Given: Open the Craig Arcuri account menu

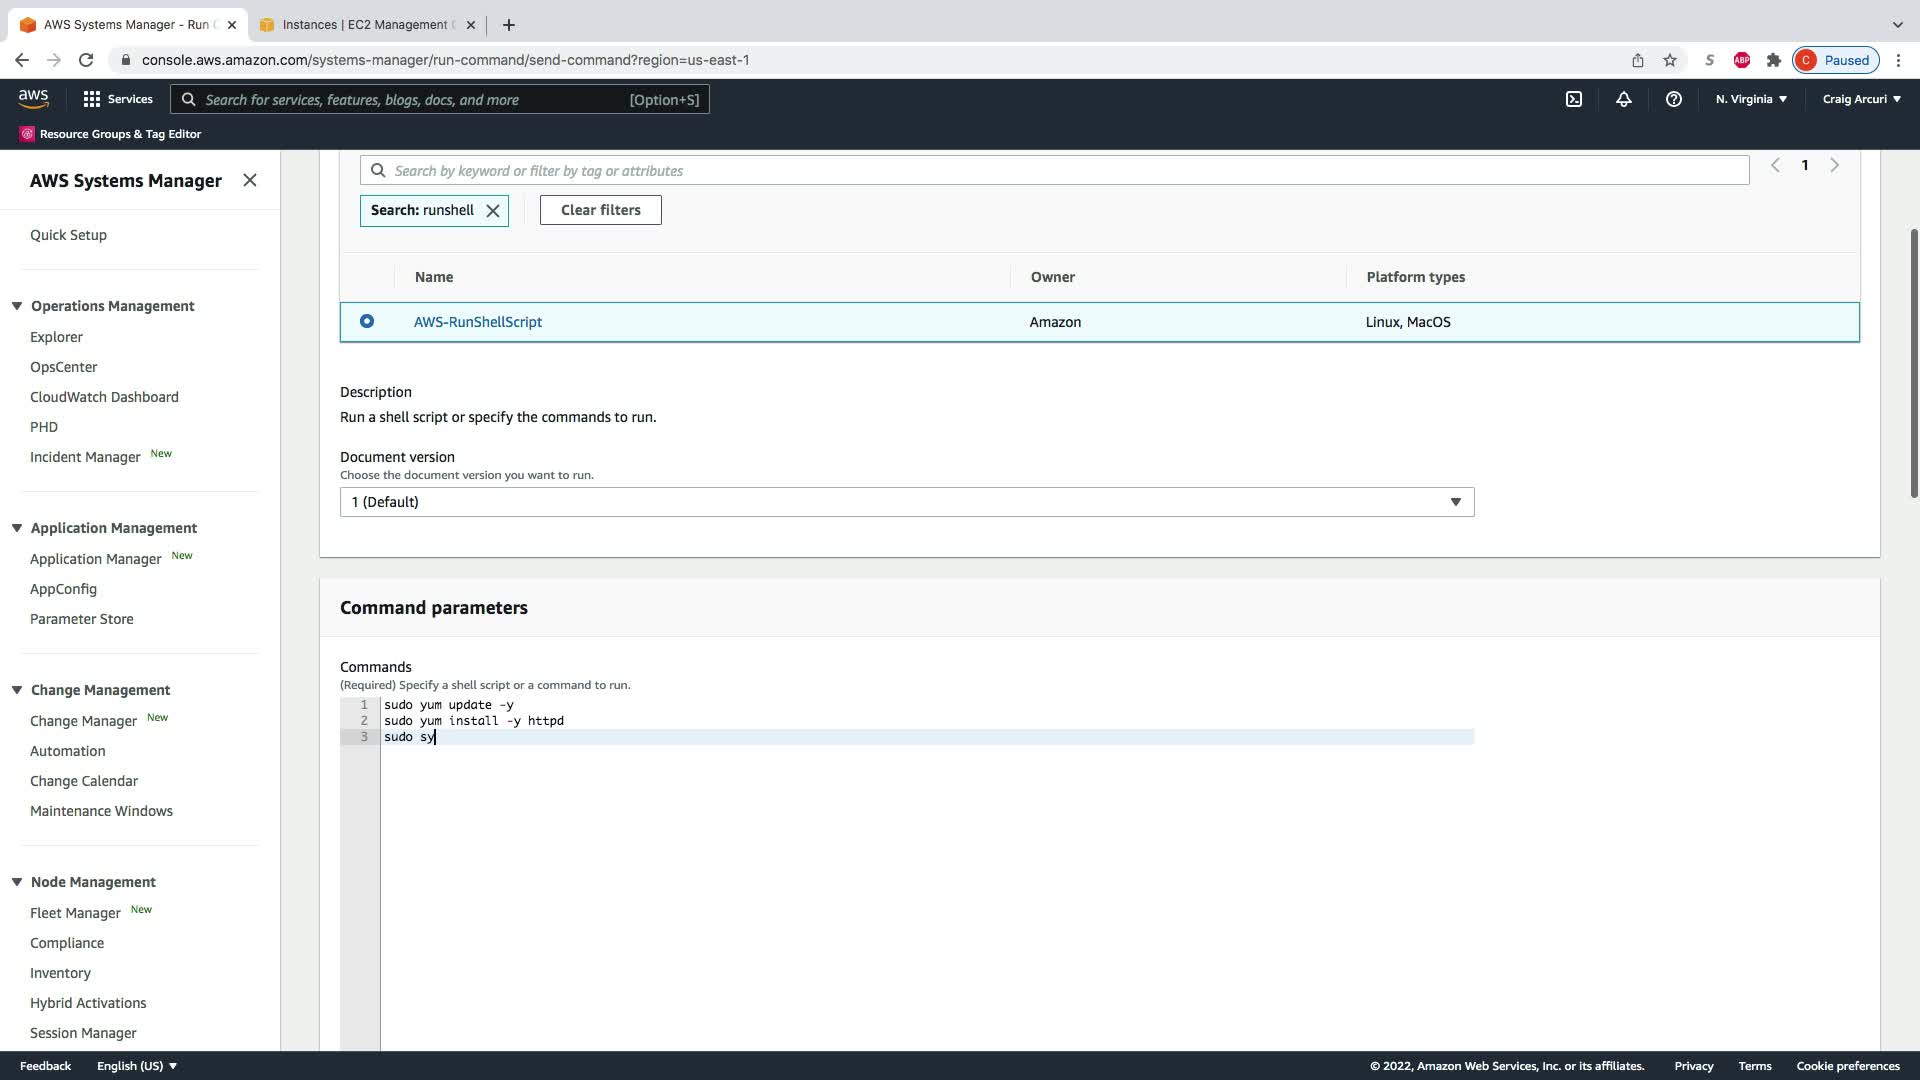Looking at the screenshot, I should pyautogui.click(x=1861, y=99).
